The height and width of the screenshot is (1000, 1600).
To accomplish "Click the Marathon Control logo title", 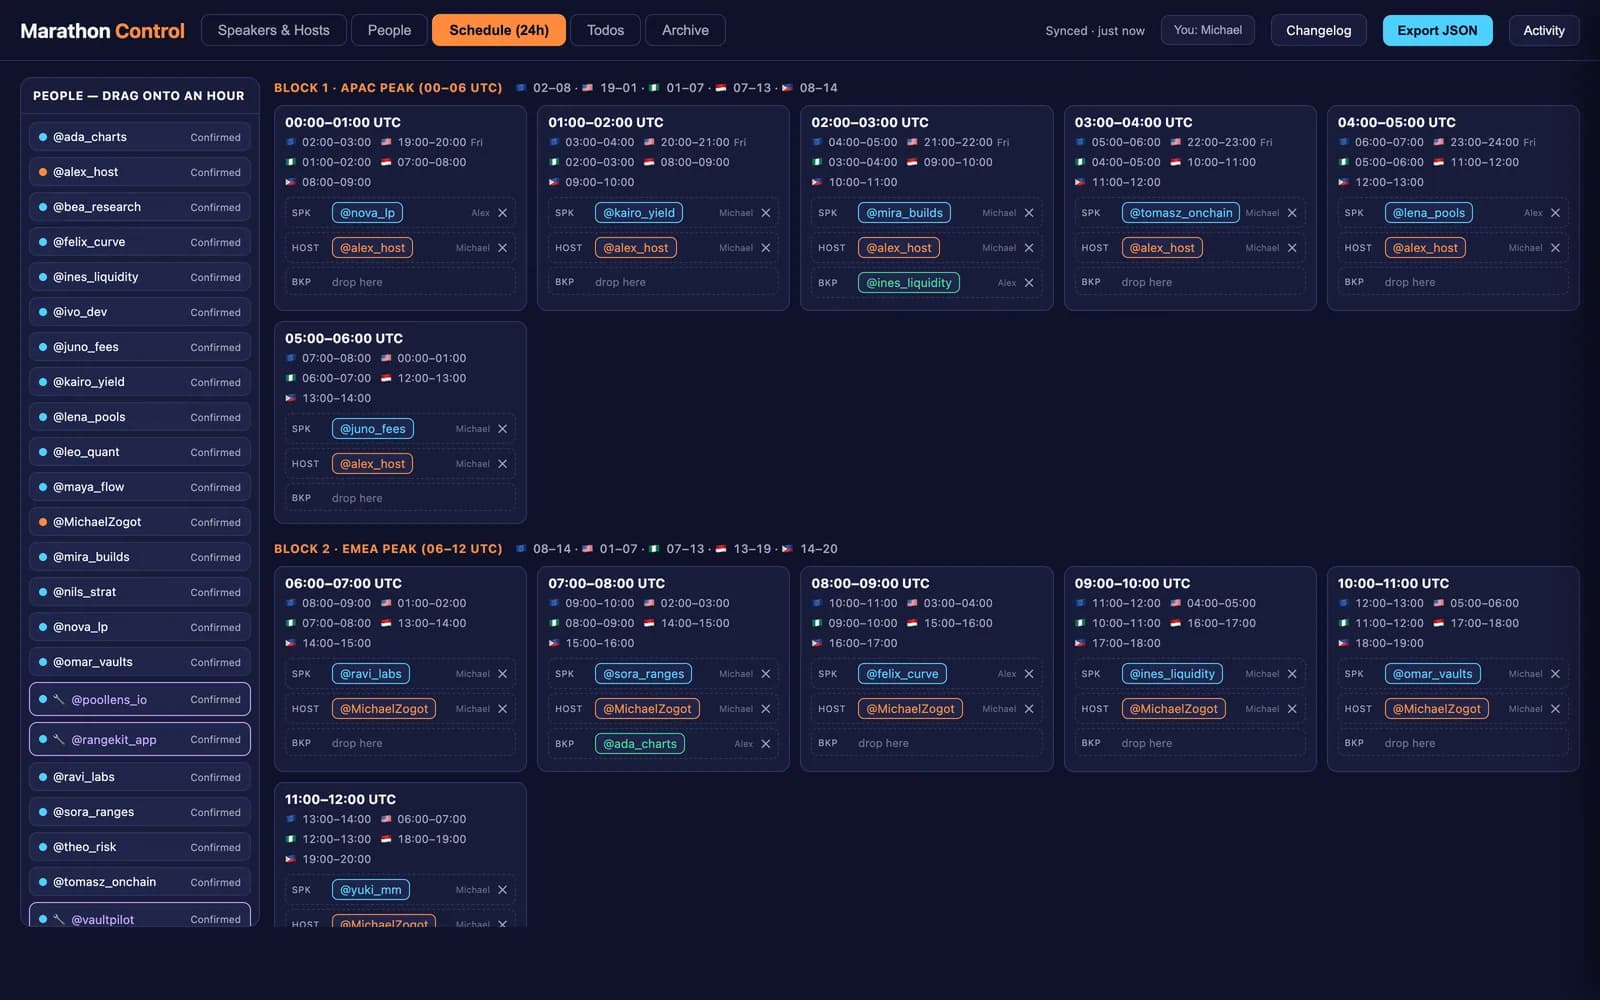I will coord(103,31).
